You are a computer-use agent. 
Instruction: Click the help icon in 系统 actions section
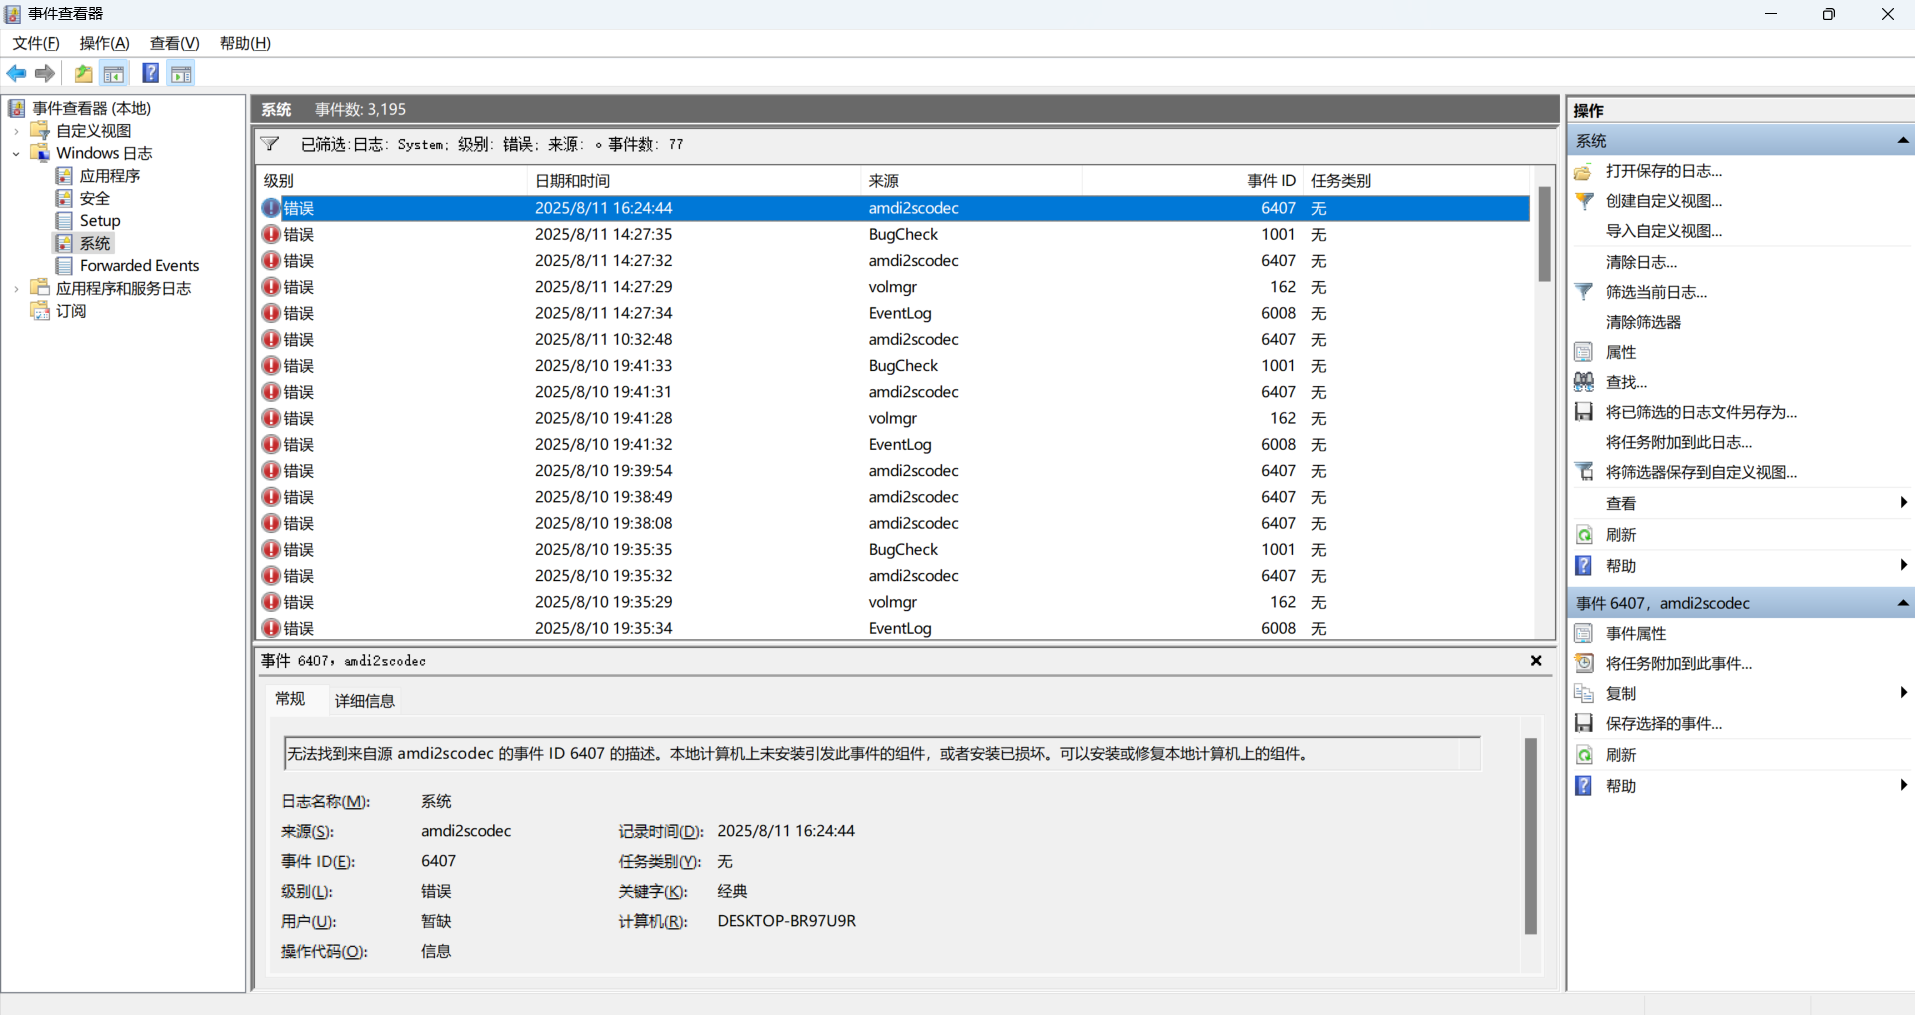[x=1584, y=566]
